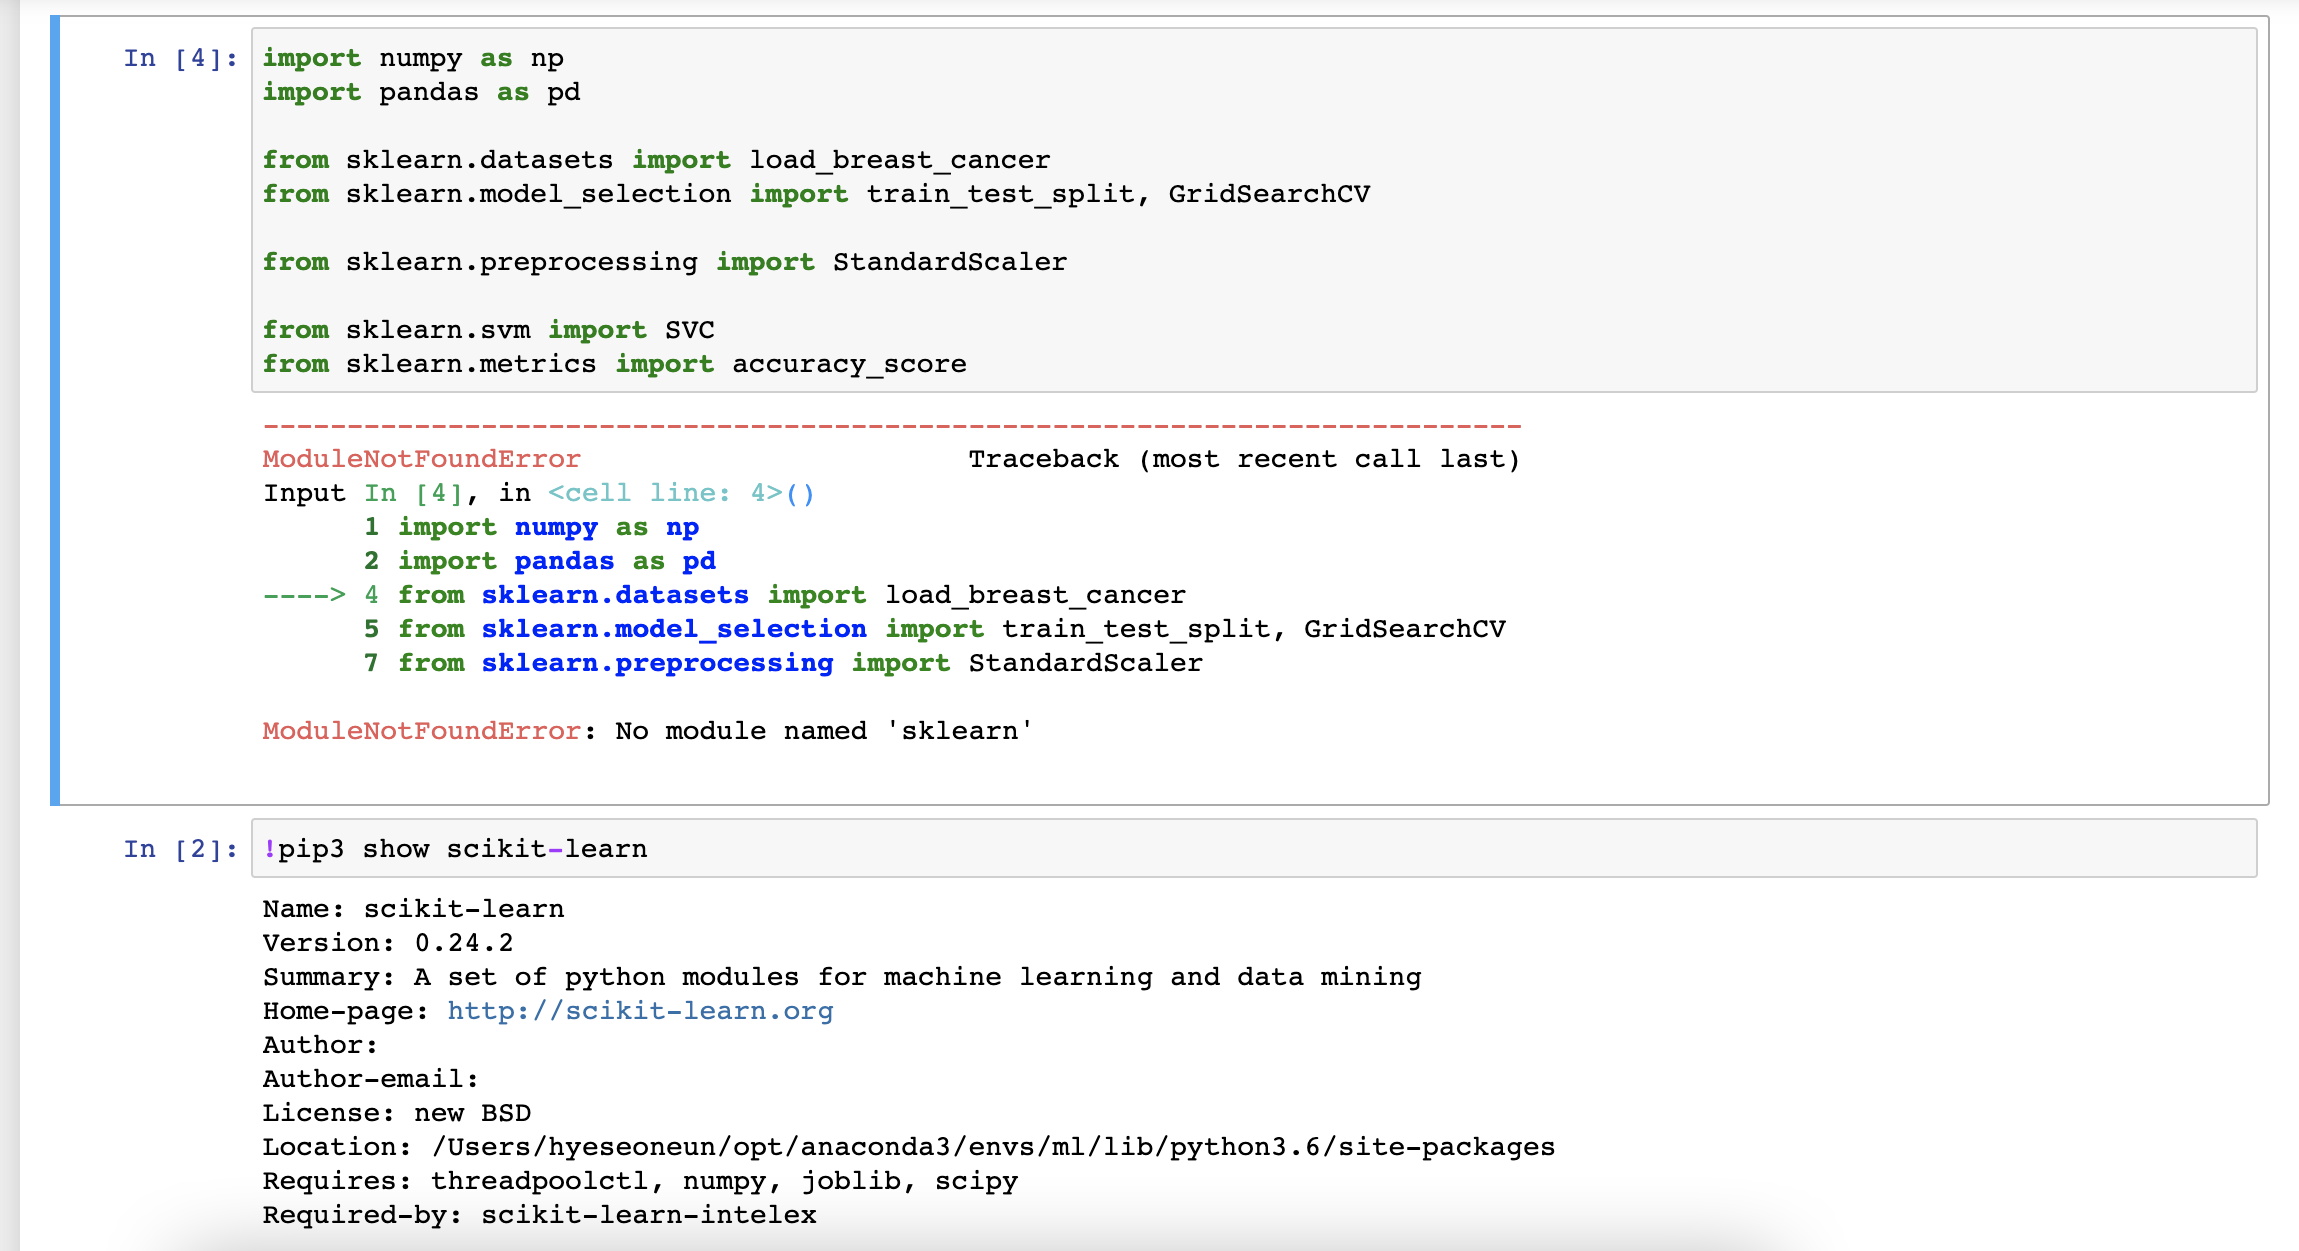2299x1251 pixels.
Task: Click the numpy link on traceback line 1
Action: coord(556,527)
